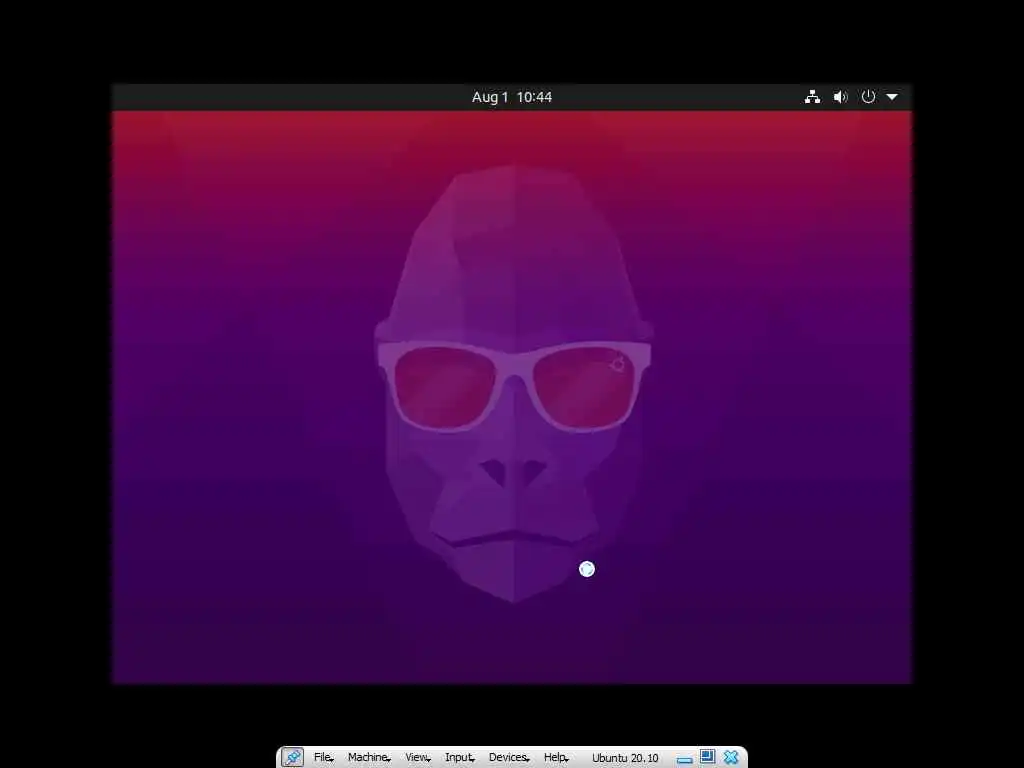
Task: Open the Input menu
Action: click(x=460, y=758)
